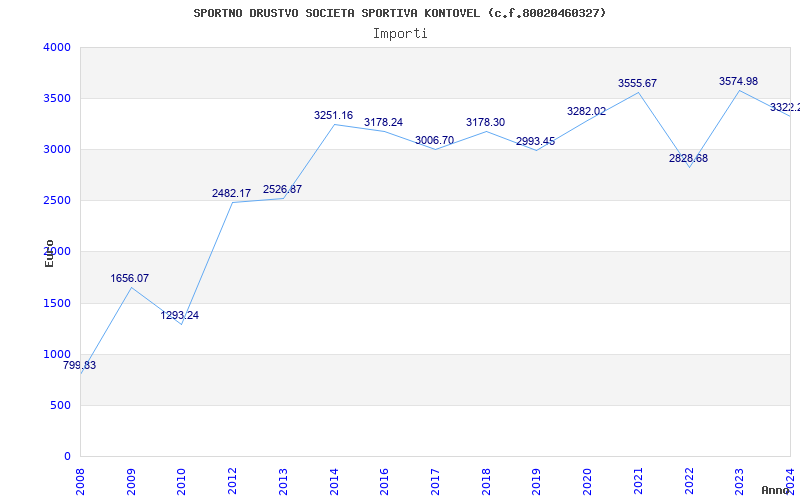The image size is (800, 500).
Task: Click the 1000 y-axis tick label
Action: 57,355
